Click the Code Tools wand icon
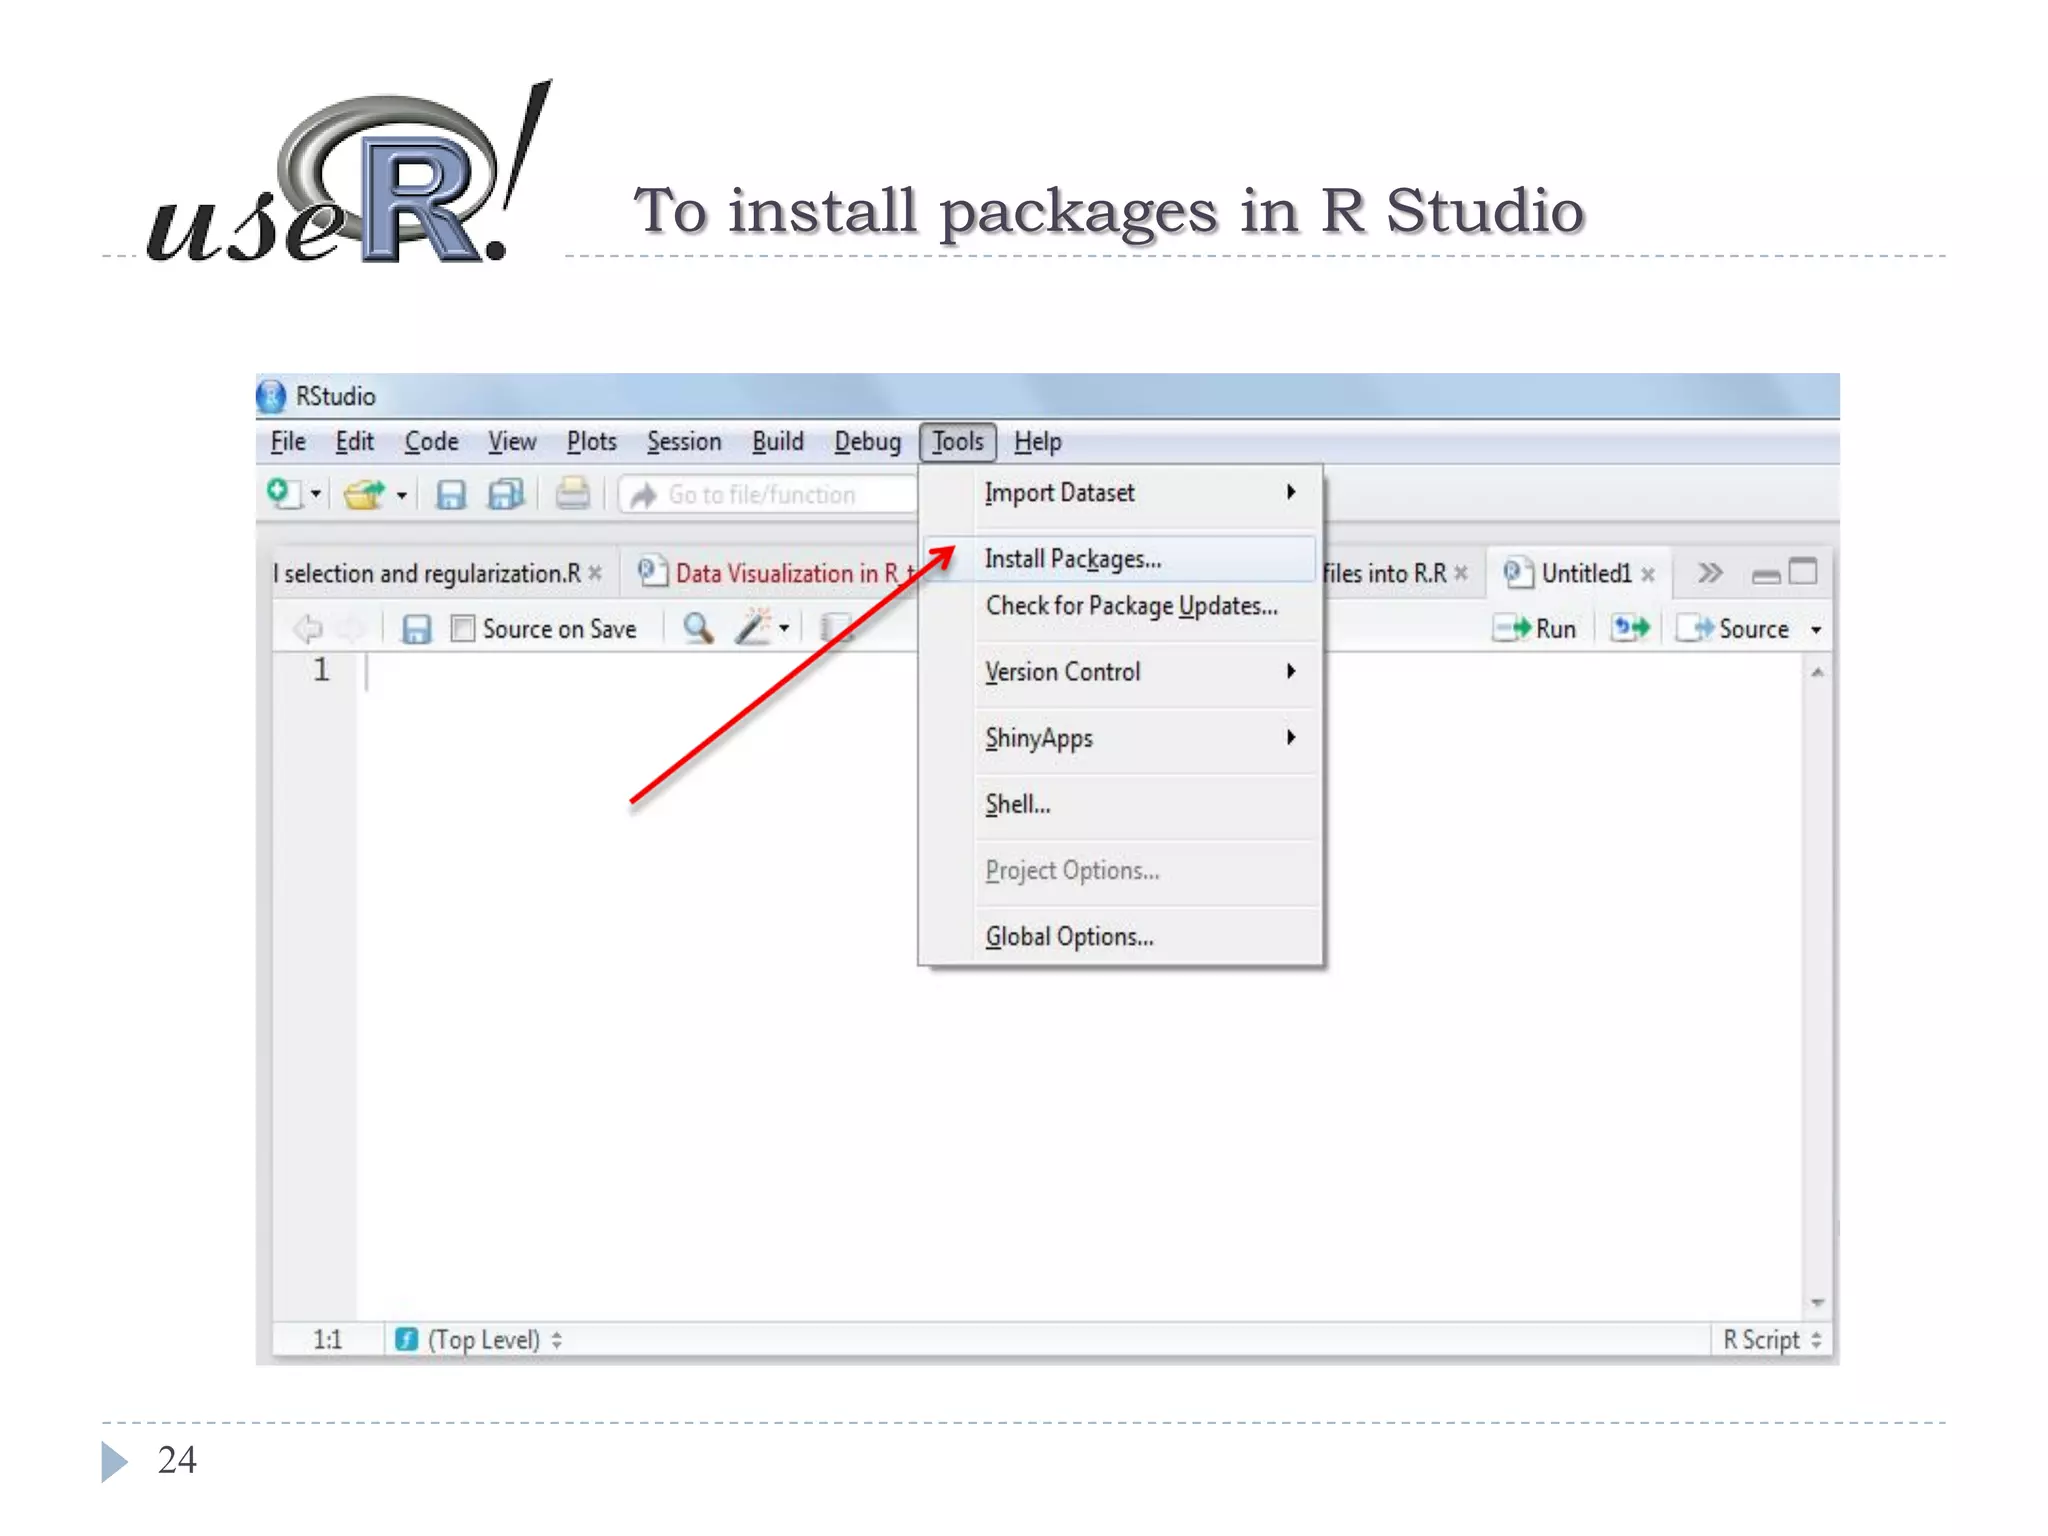The height and width of the screenshot is (1536, 2048). (x=753, y=628)
